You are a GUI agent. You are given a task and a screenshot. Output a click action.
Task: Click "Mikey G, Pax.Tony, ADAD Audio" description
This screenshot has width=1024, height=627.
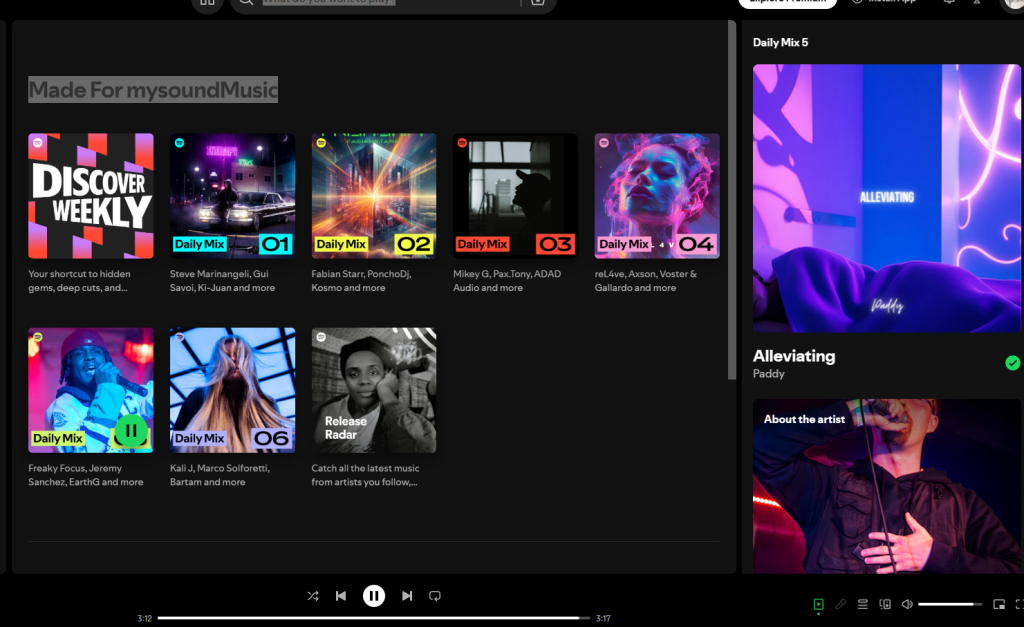coord(507,281)
